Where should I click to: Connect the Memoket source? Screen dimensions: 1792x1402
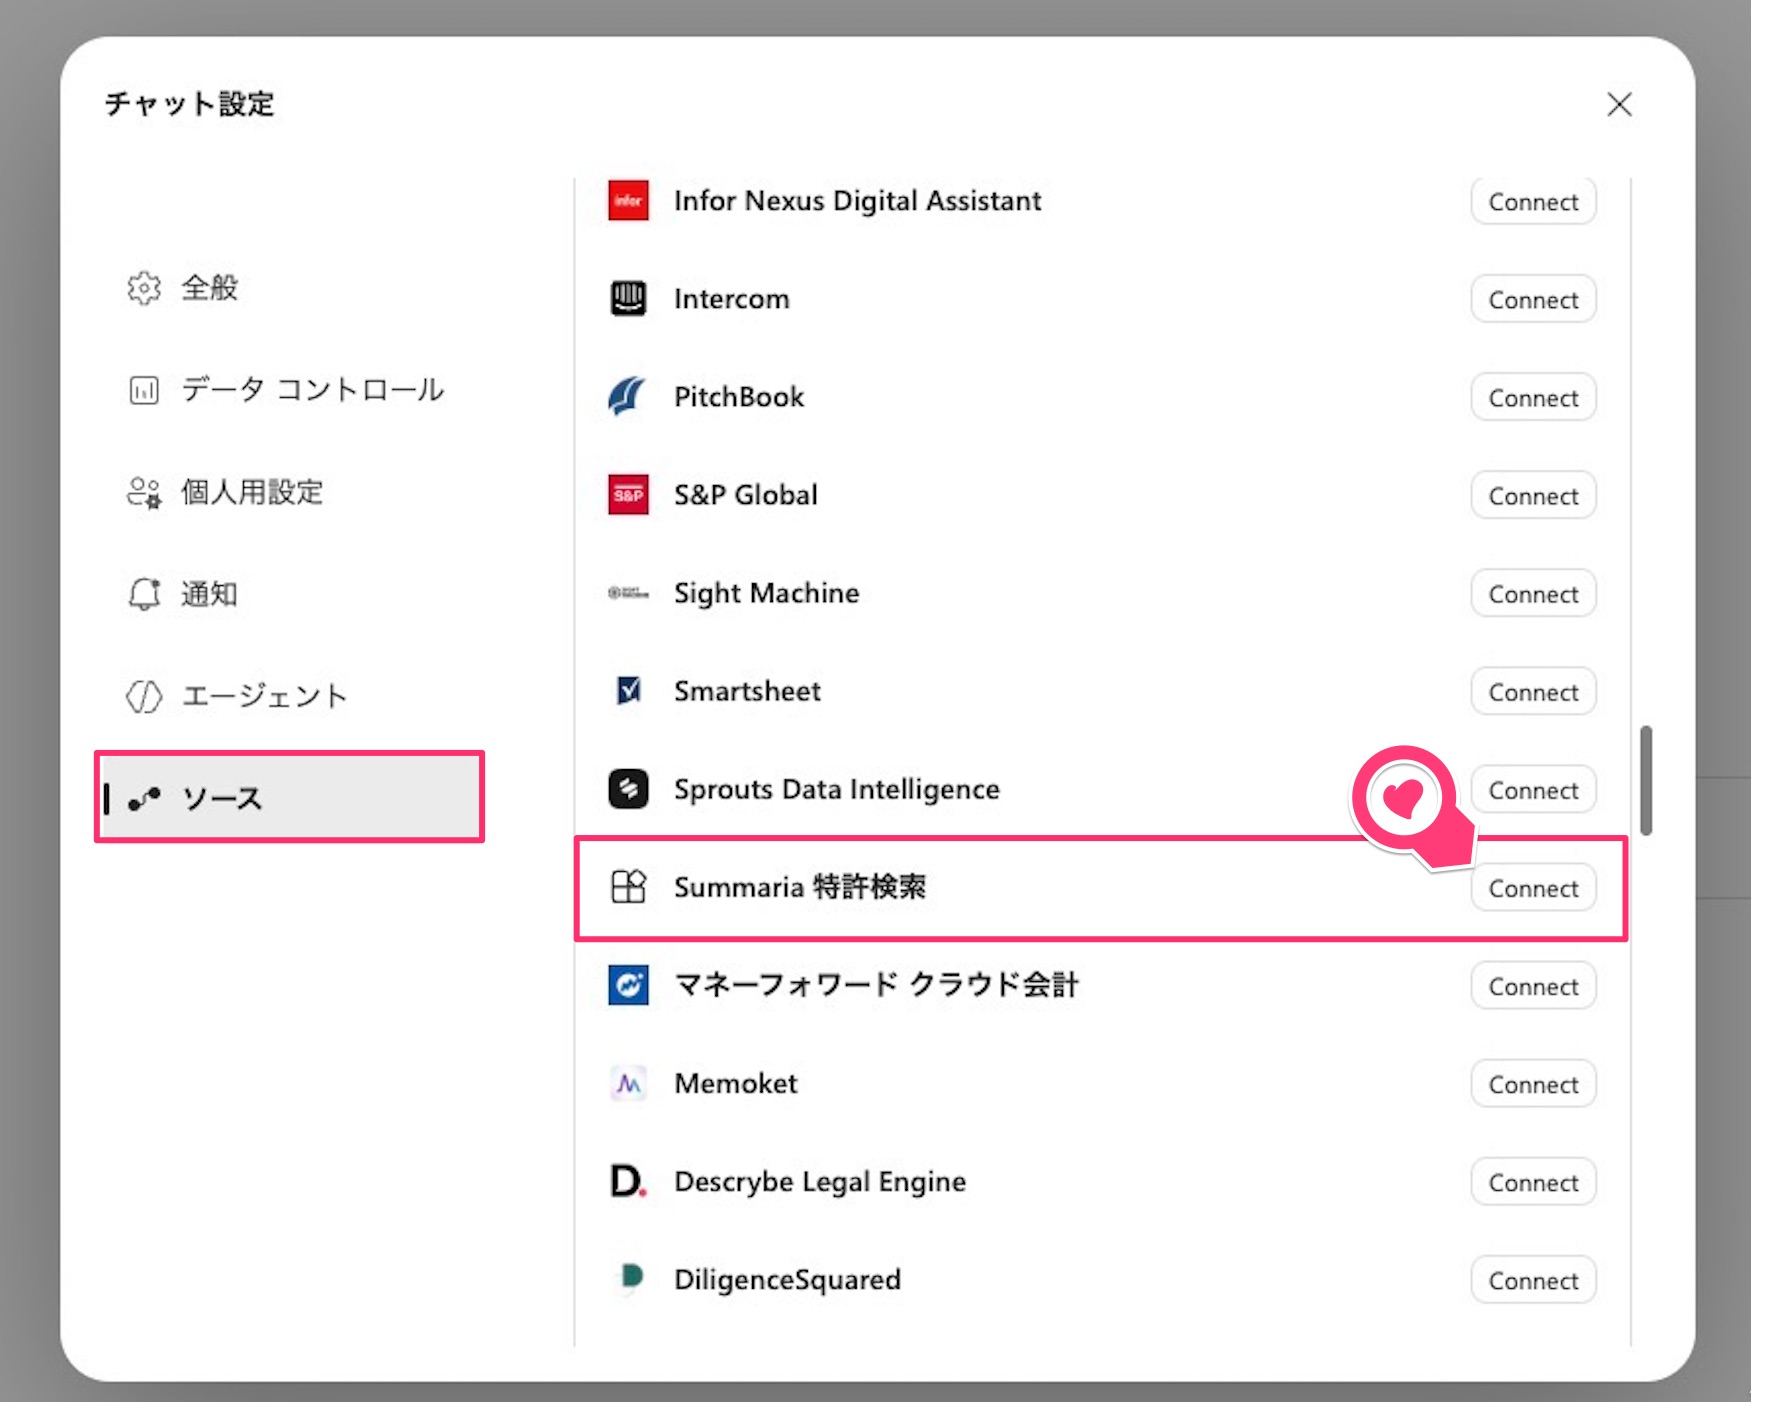1533,1083
